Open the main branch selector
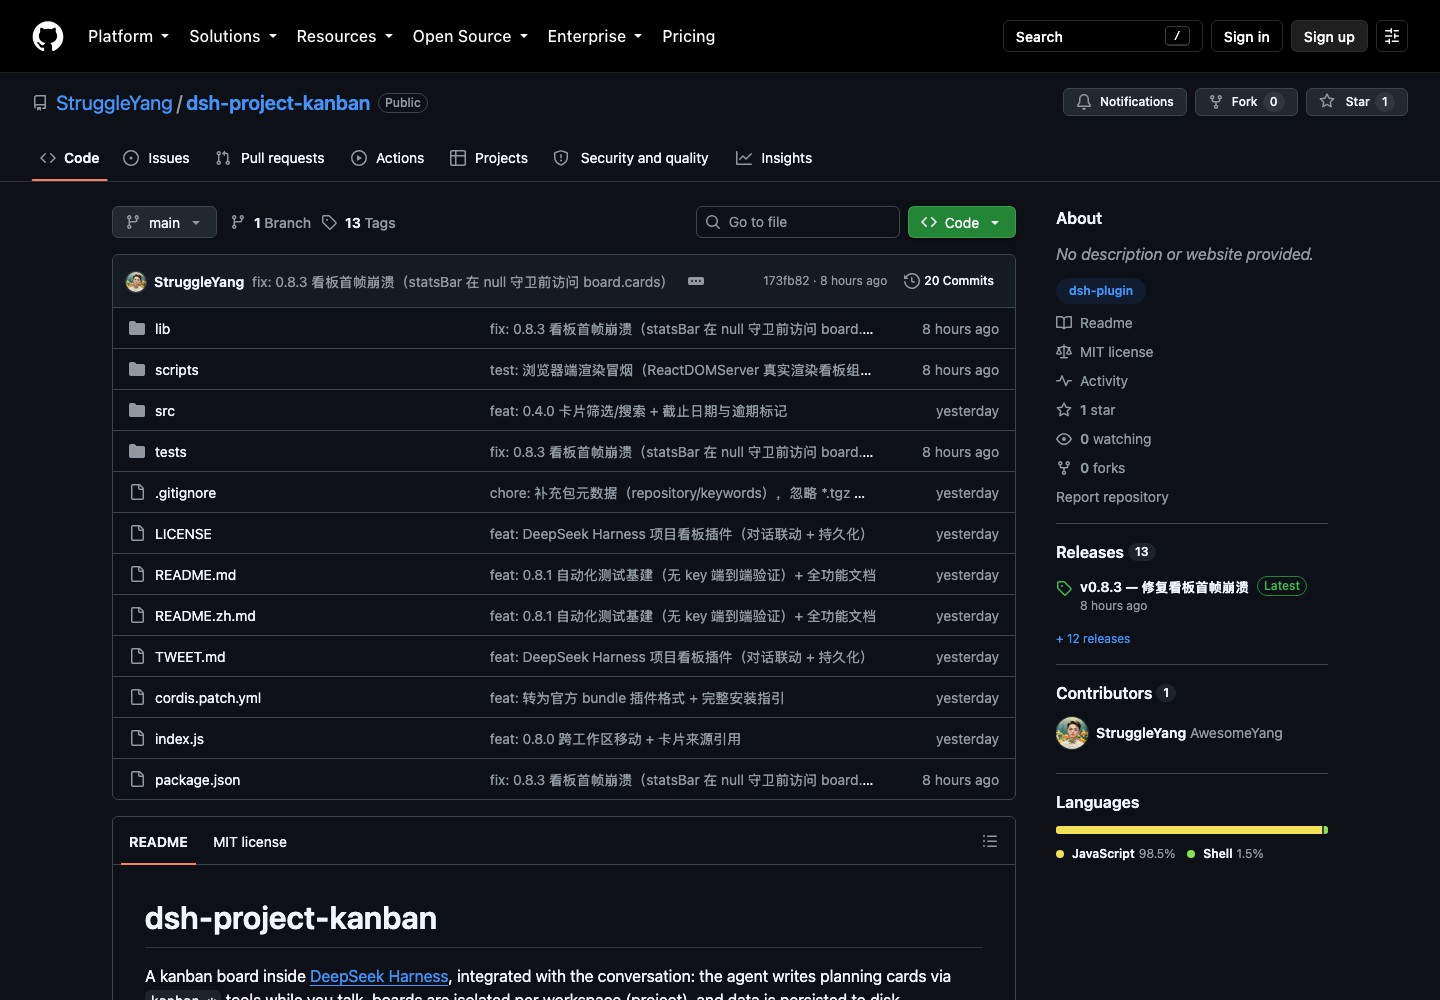1440x1000 pixels. [x=164, y=222]
